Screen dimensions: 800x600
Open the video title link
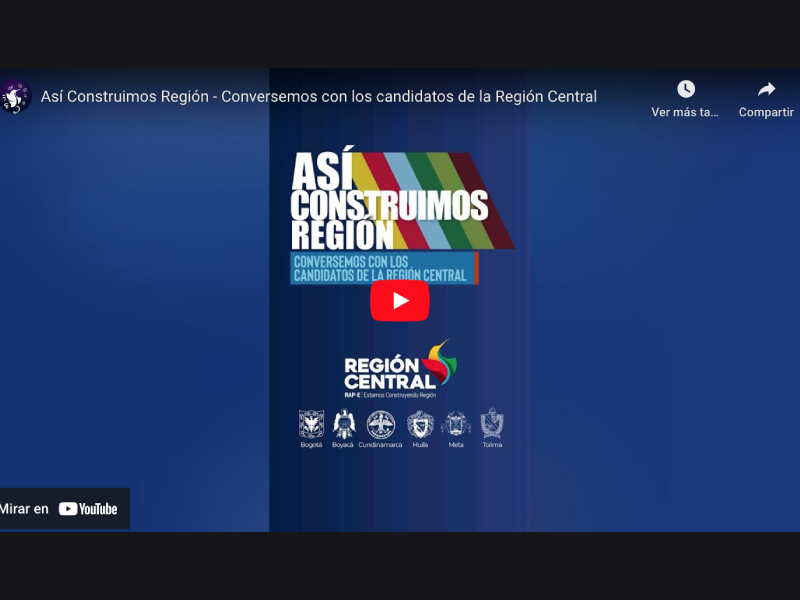click(318, 97)
